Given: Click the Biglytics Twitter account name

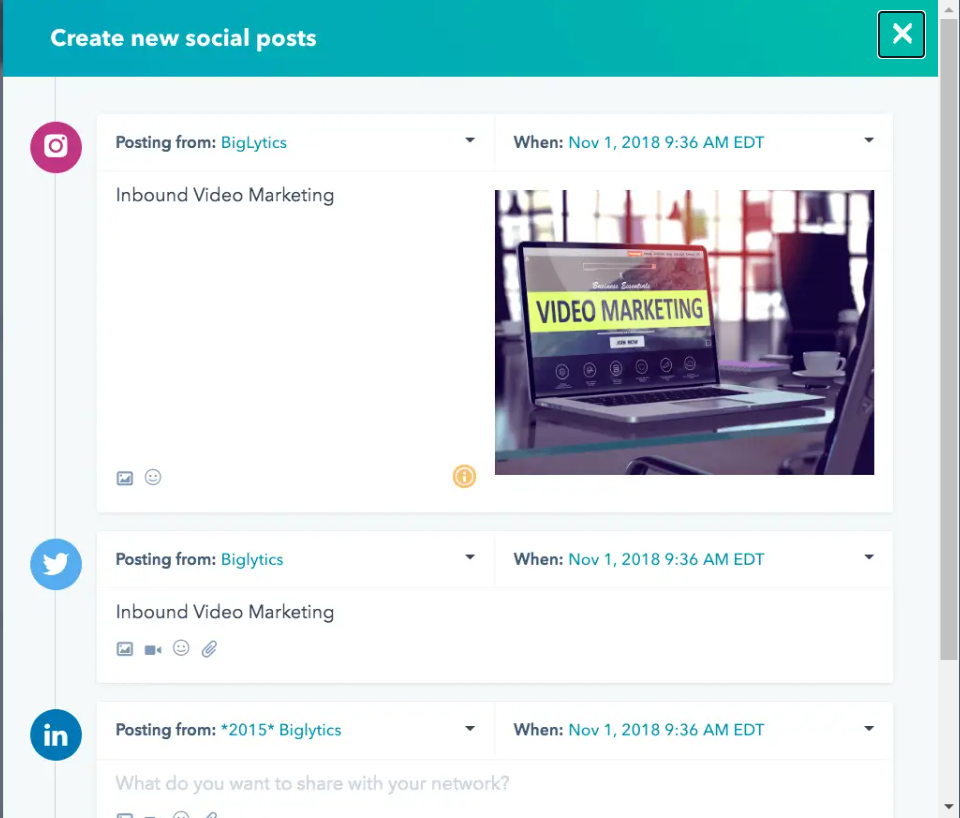Looking at the screenshot, I should coord(252,559).
